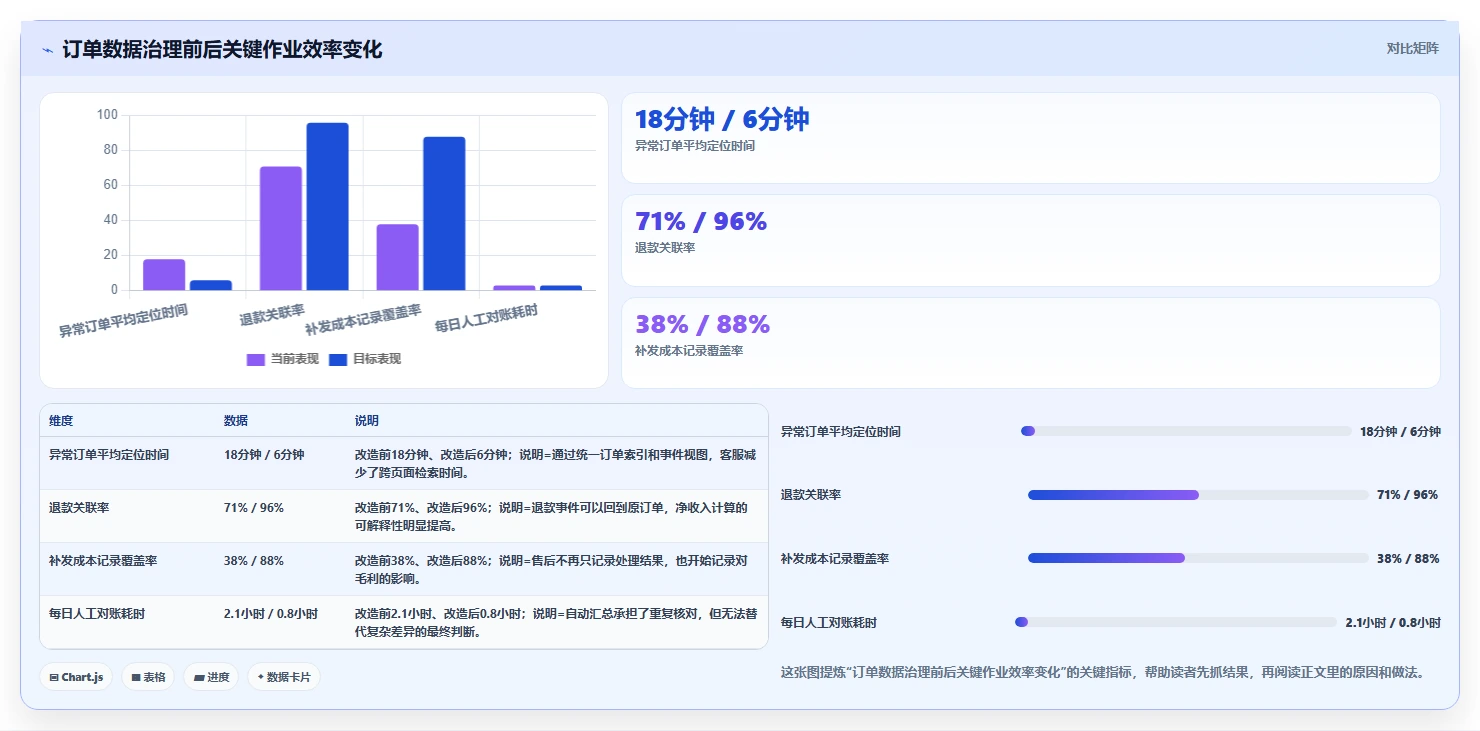This screenshot has width=1480, height=731.
Task: Open the 71% / 96% data card
Action: [1031, 241]
